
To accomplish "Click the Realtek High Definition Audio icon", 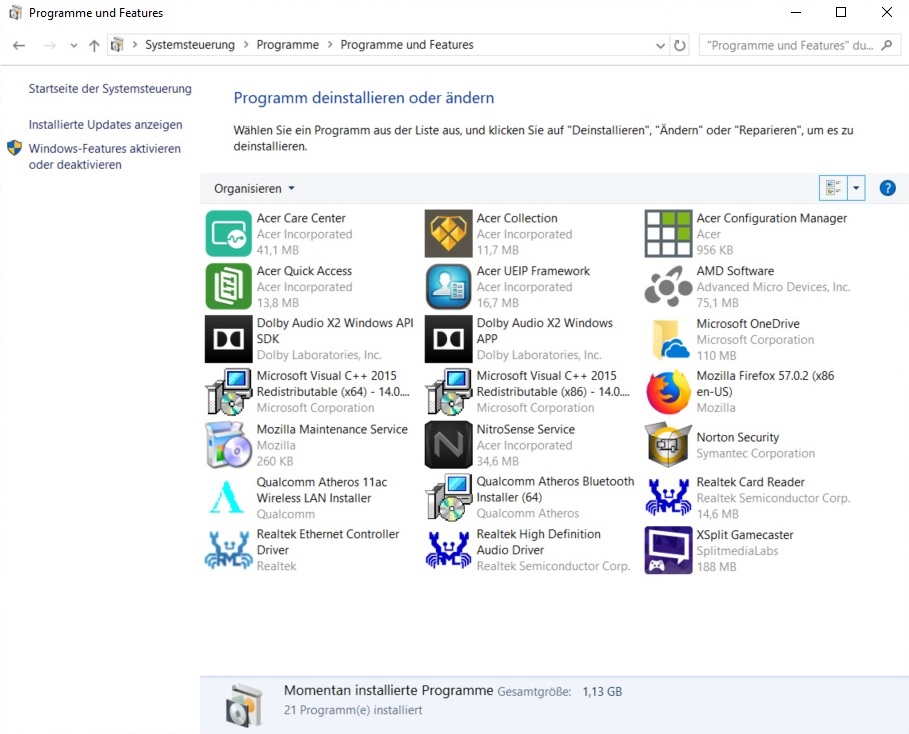I will [x=448, y=550].
